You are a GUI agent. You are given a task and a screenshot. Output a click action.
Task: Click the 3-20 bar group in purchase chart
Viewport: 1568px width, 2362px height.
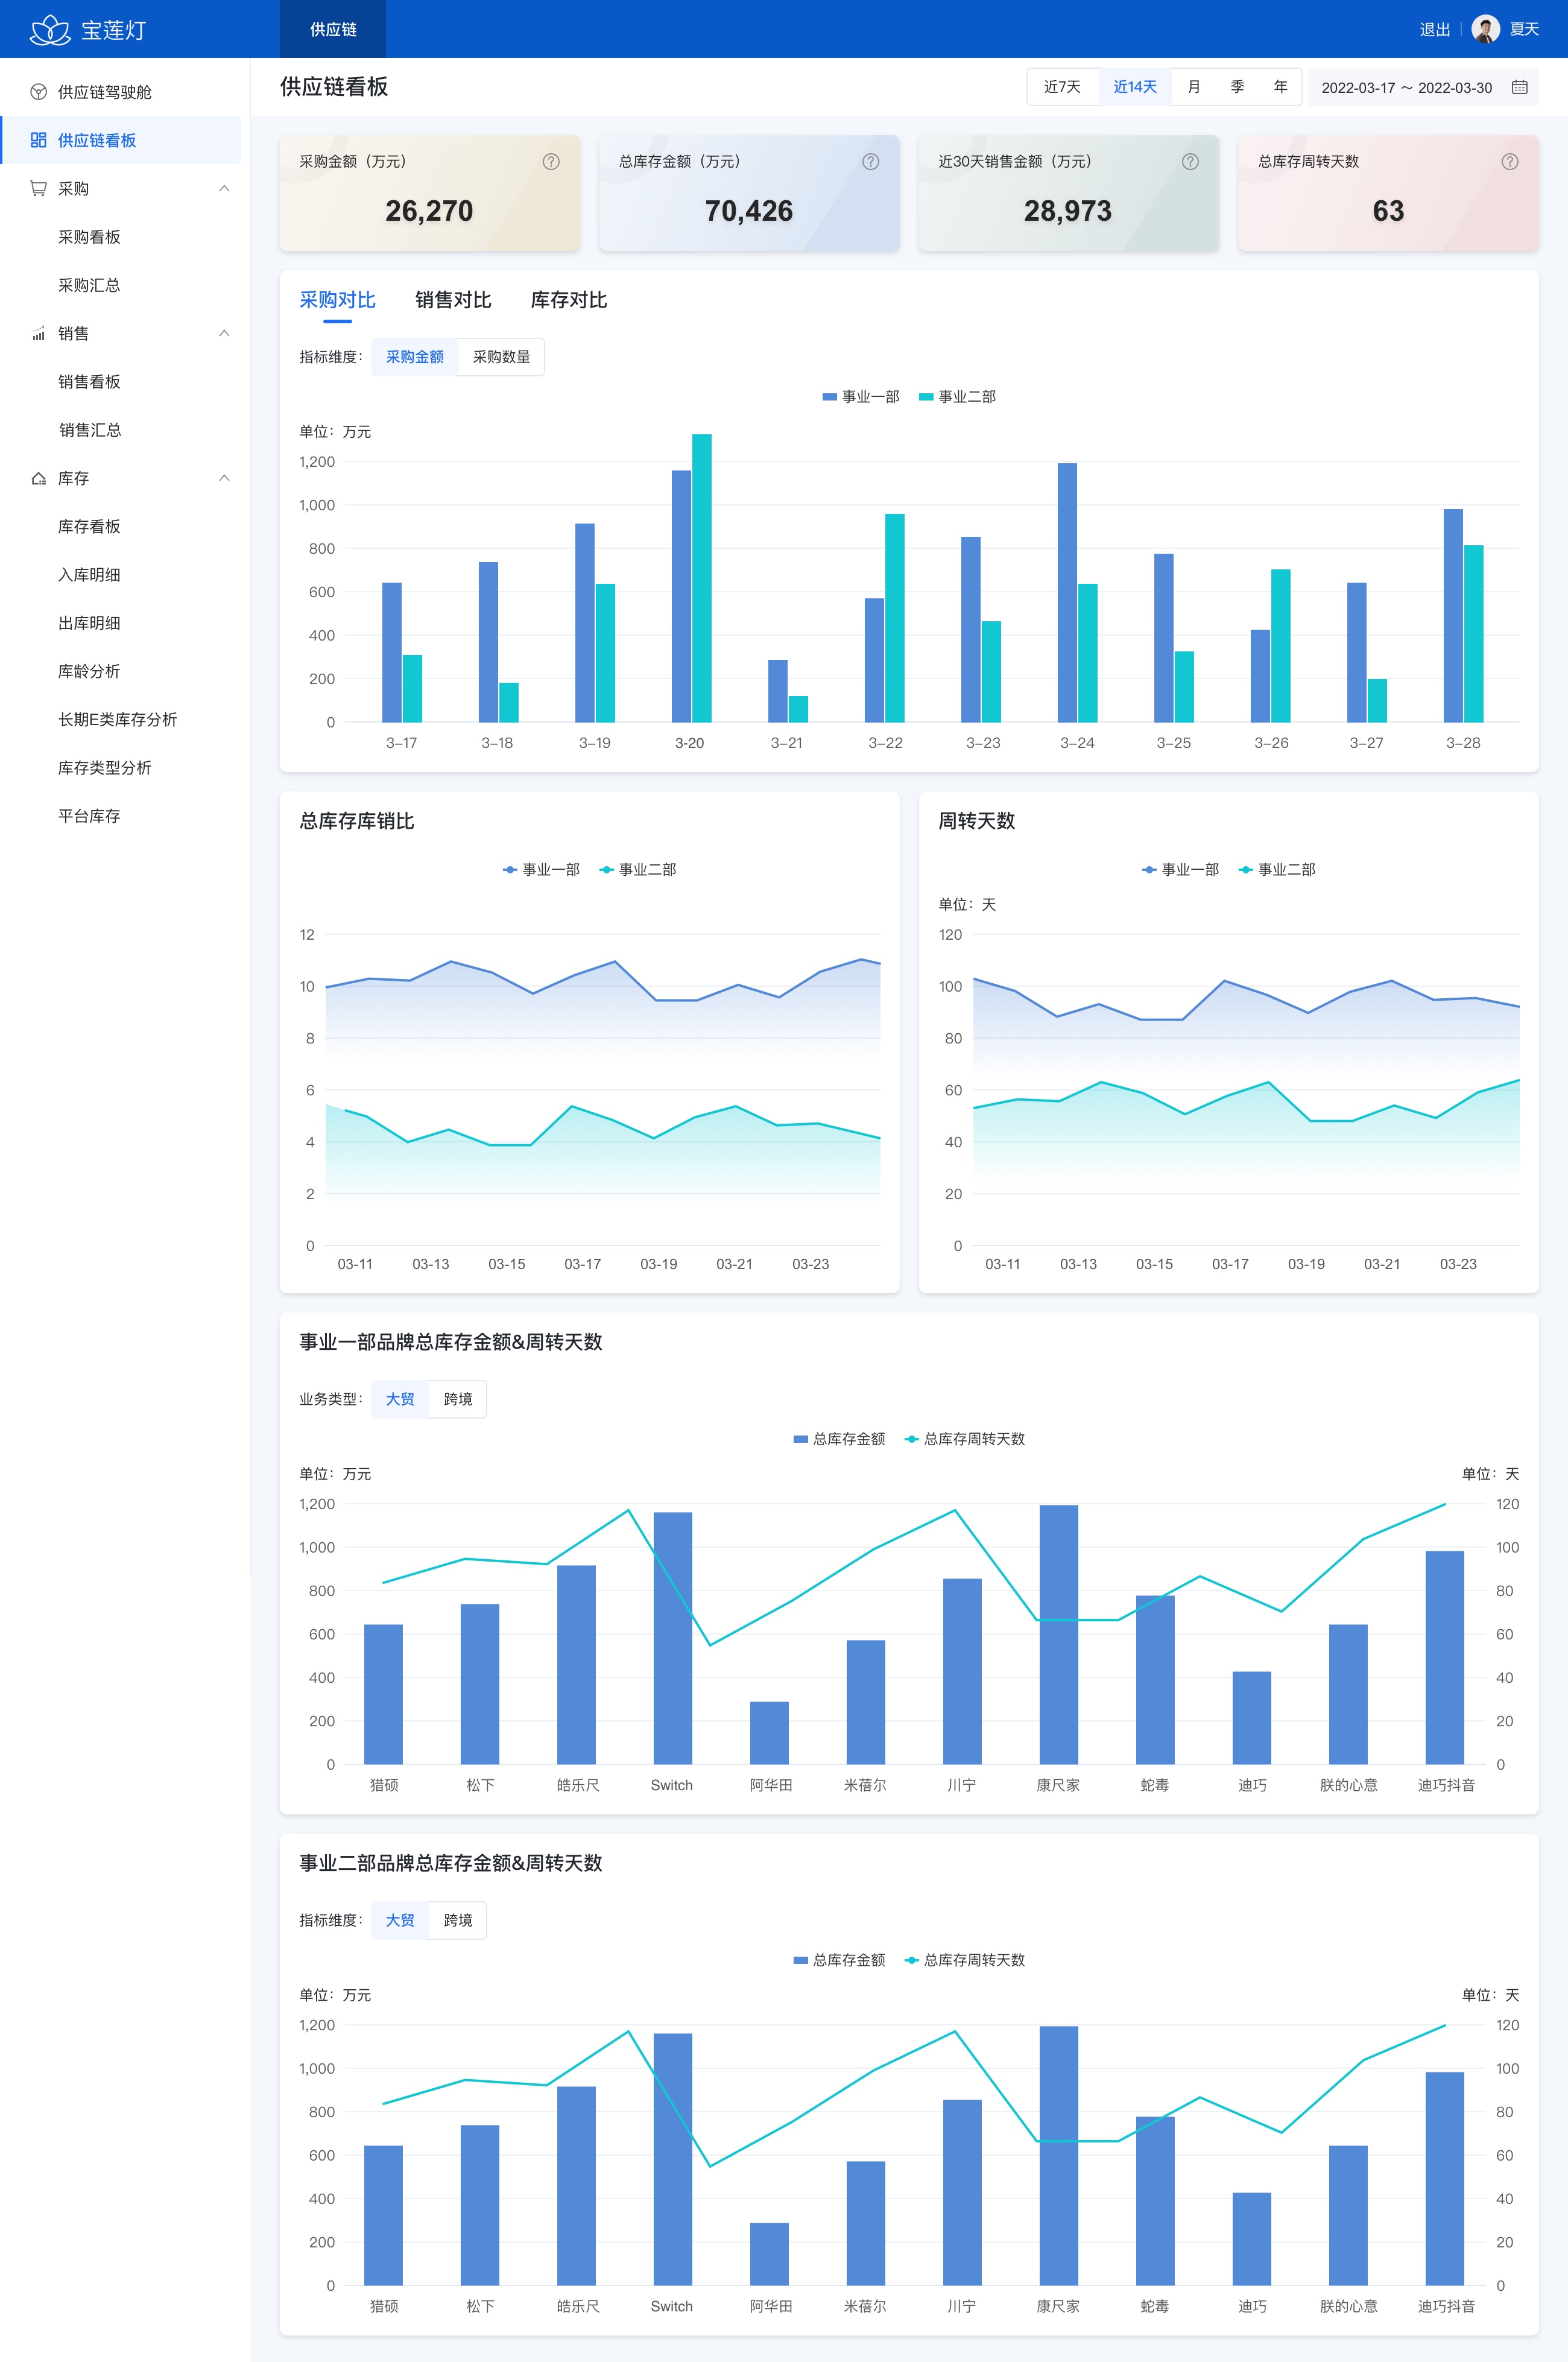(691, 578)
